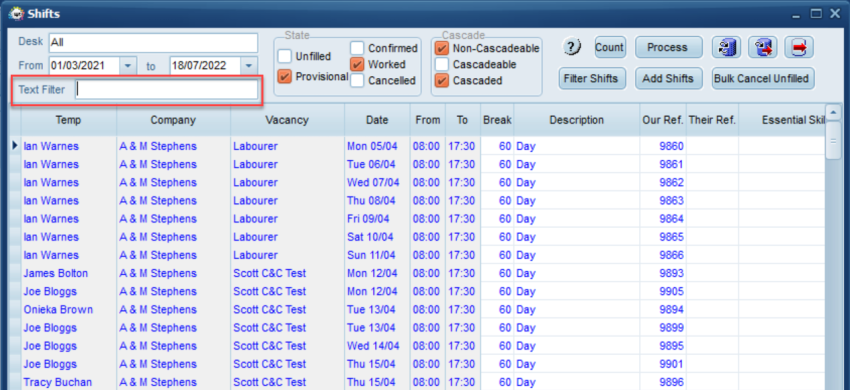Focus the Text Filter input field
The image size is (850, 390).
(x=166, y=90)
